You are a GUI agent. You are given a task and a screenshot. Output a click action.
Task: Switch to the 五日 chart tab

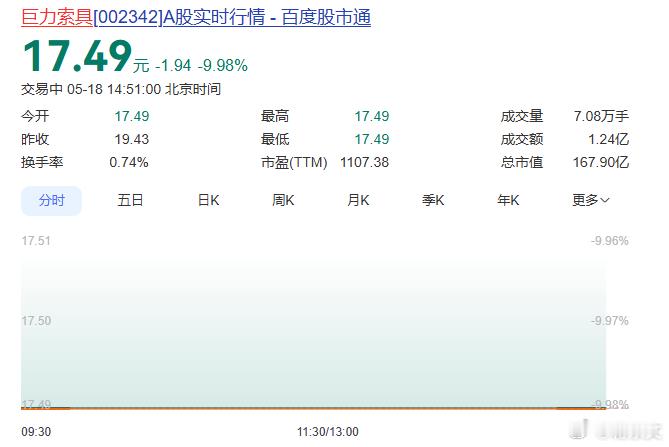[130, 200]
